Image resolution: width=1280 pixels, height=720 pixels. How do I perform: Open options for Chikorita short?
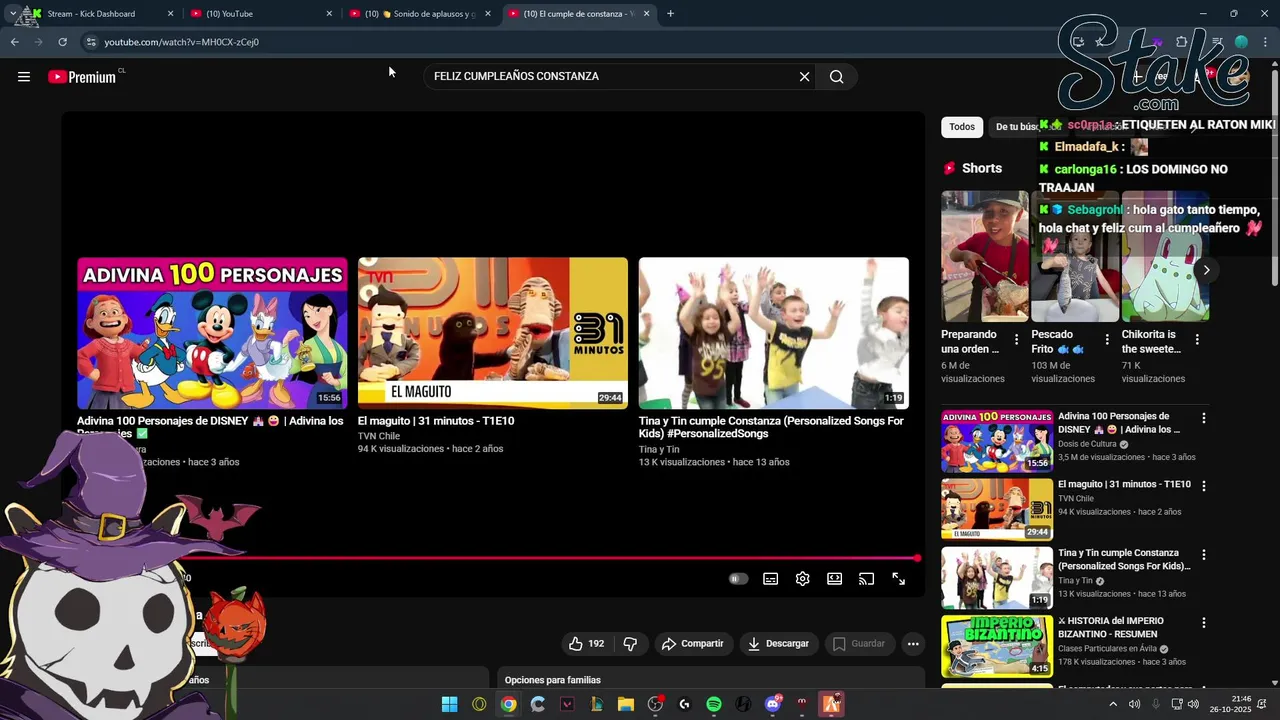pyautogui.click(x=1197, y=340)
